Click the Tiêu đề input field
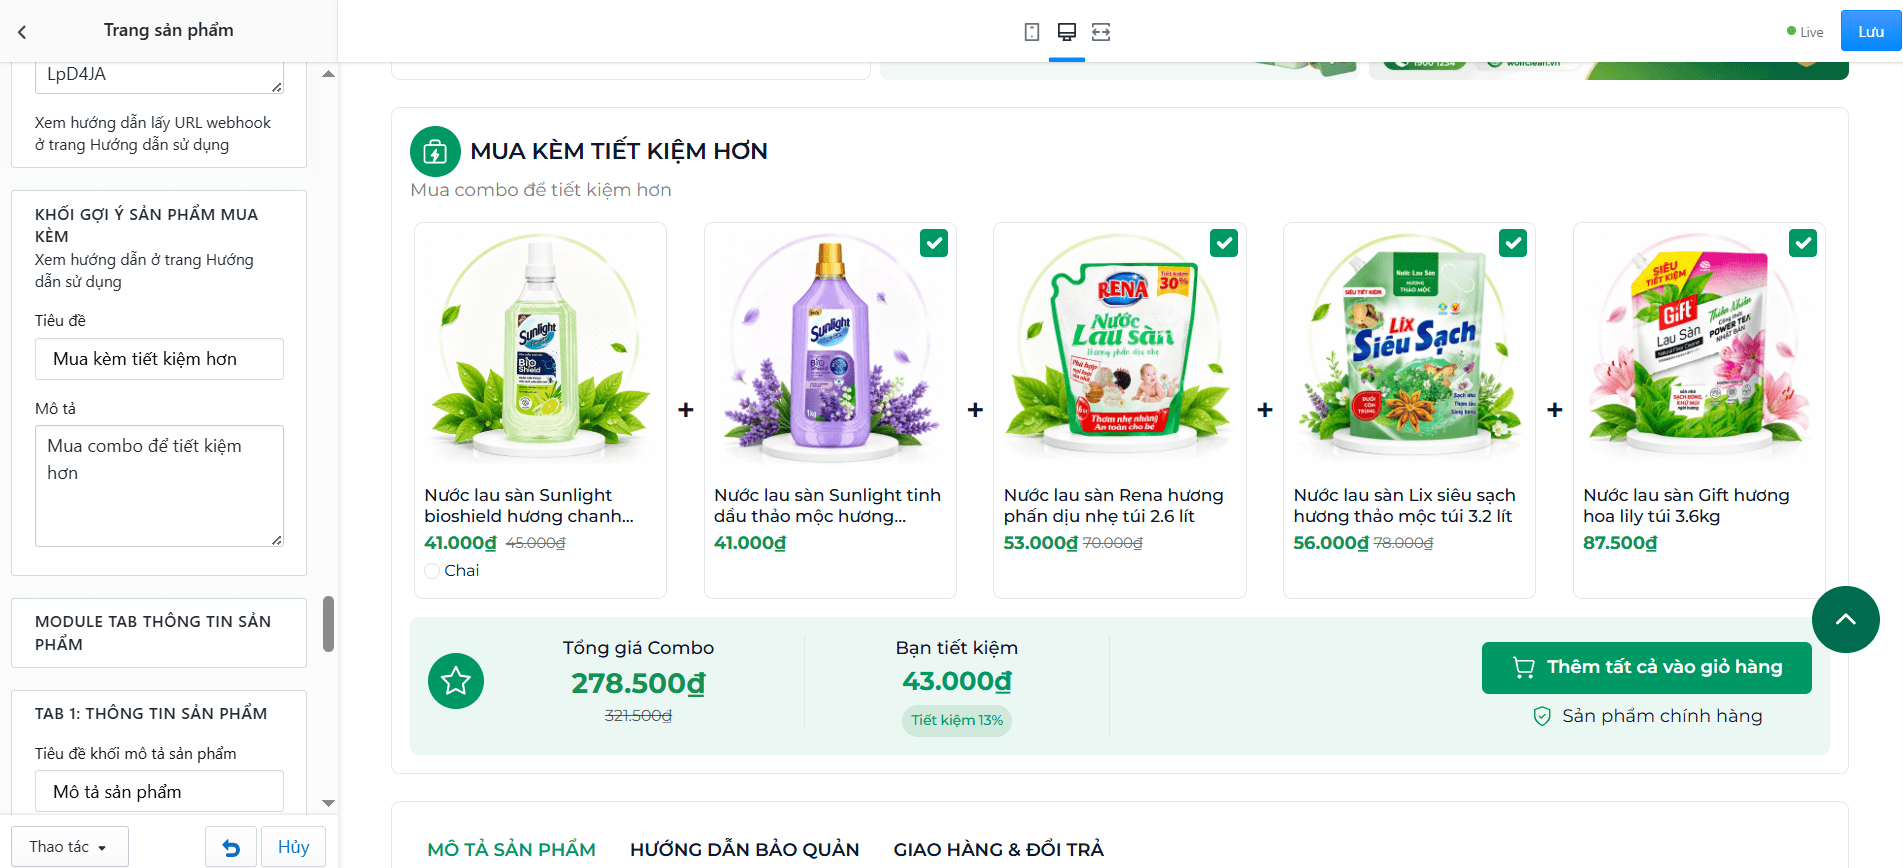 159,359
